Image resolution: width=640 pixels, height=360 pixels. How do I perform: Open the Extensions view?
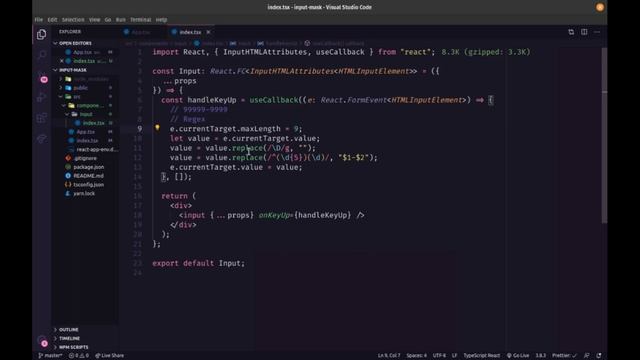pos(41,118)
